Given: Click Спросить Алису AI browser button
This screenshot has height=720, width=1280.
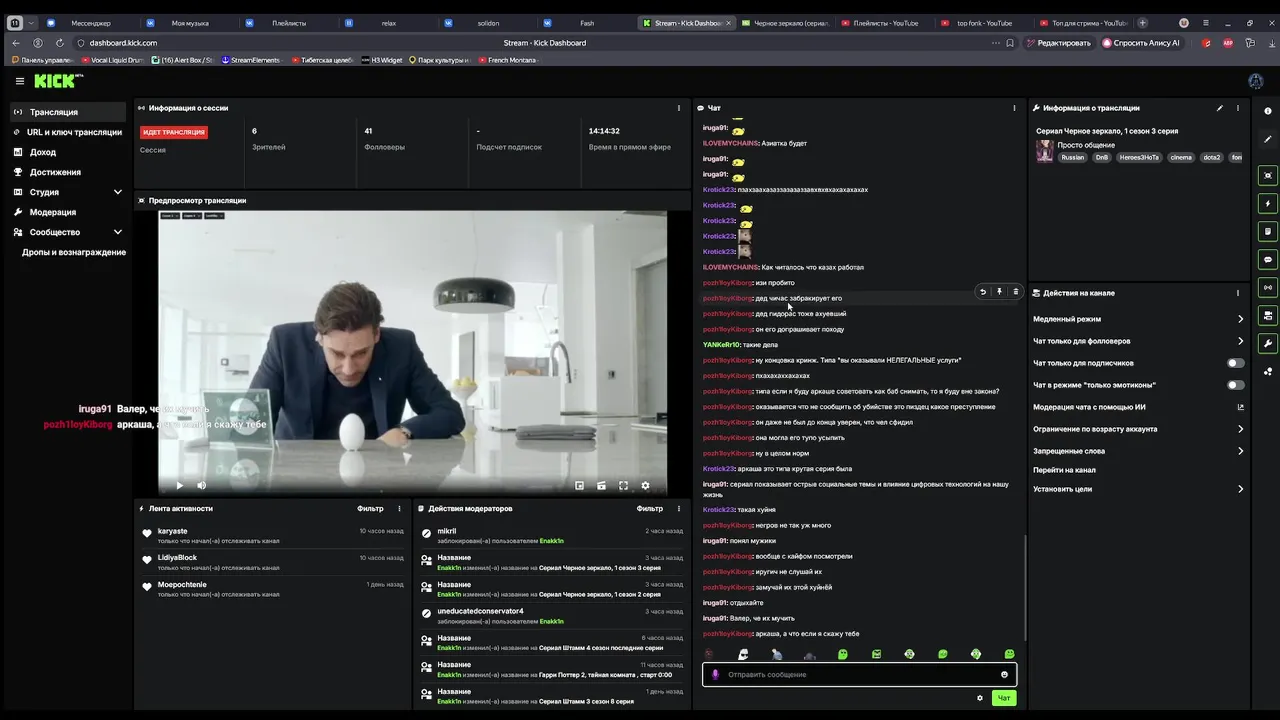Looking at the screenshot, I should point(1141,43).
